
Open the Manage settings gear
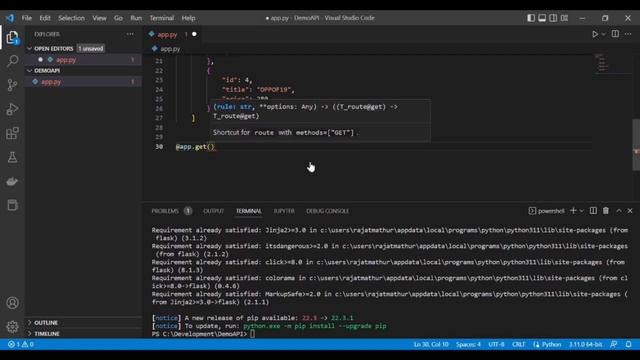tap(12, 327)
